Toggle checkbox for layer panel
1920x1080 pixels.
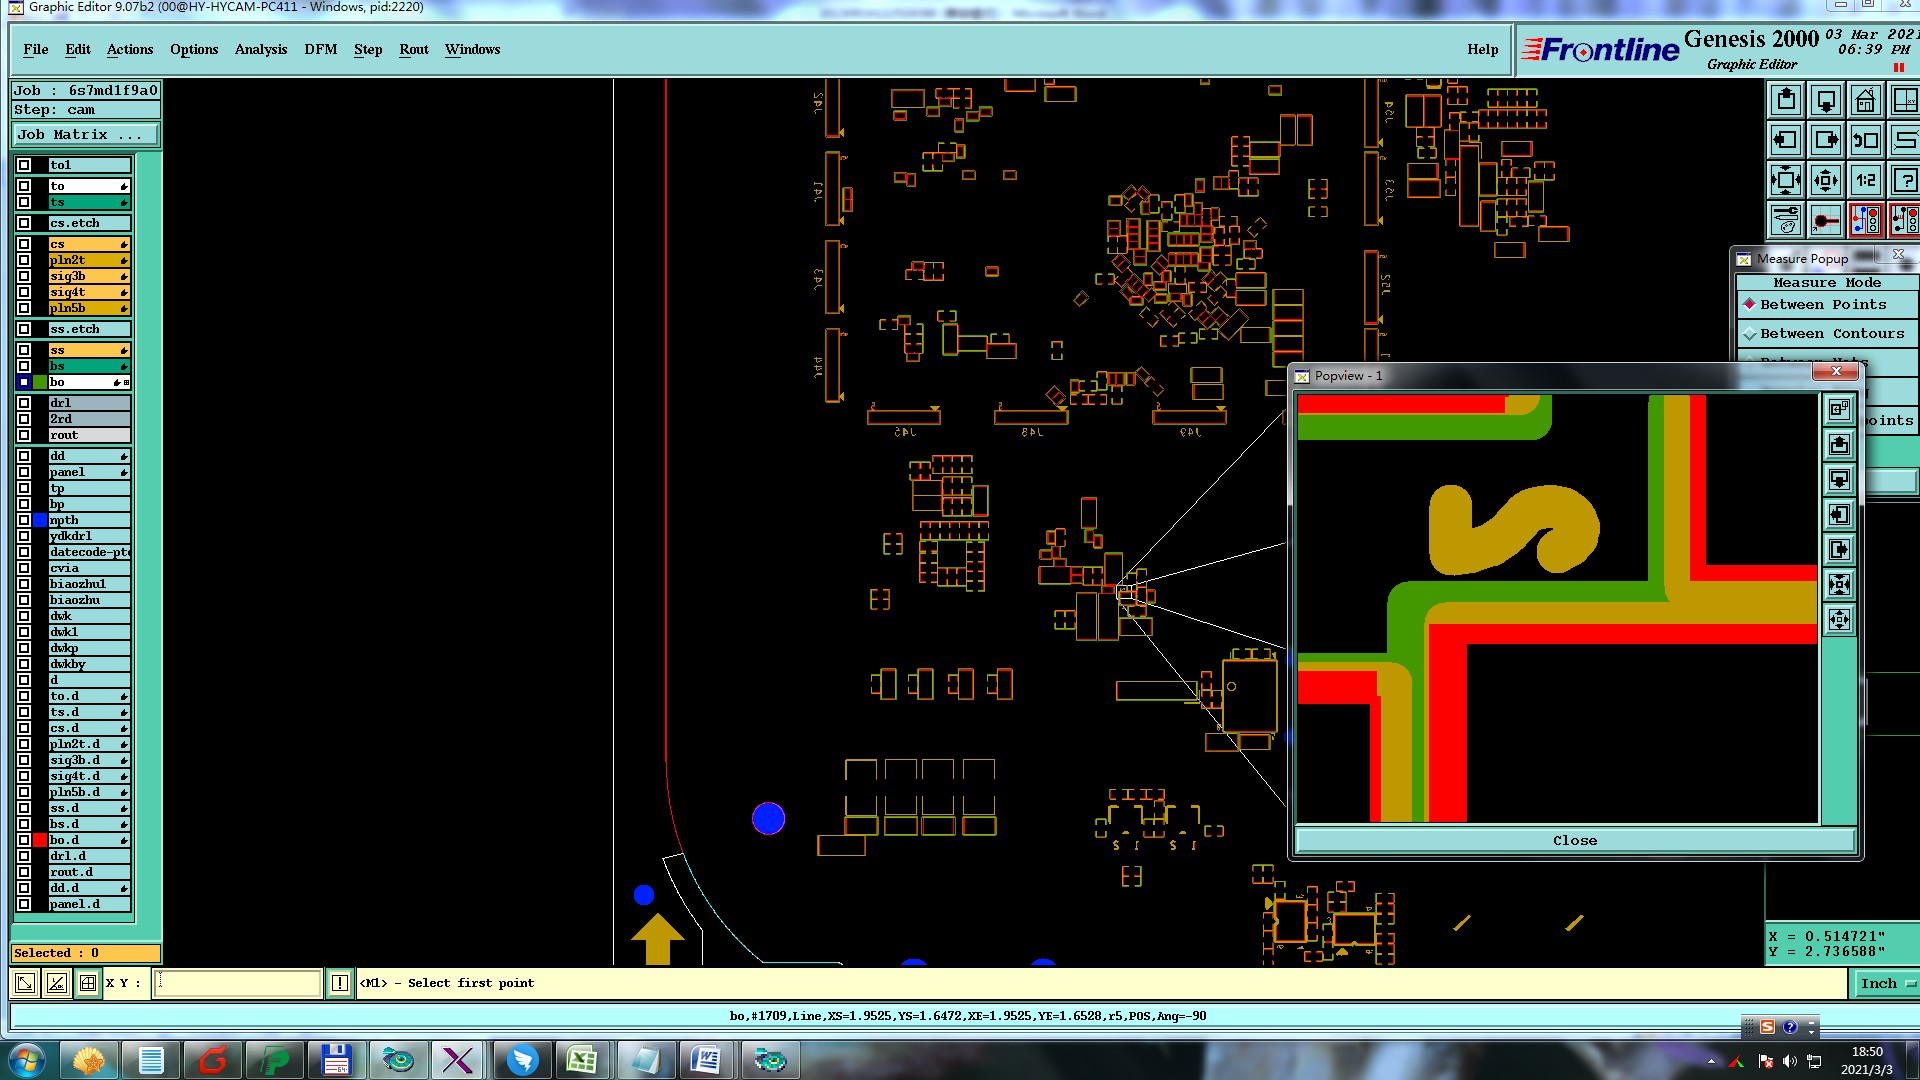coord(24,472)
